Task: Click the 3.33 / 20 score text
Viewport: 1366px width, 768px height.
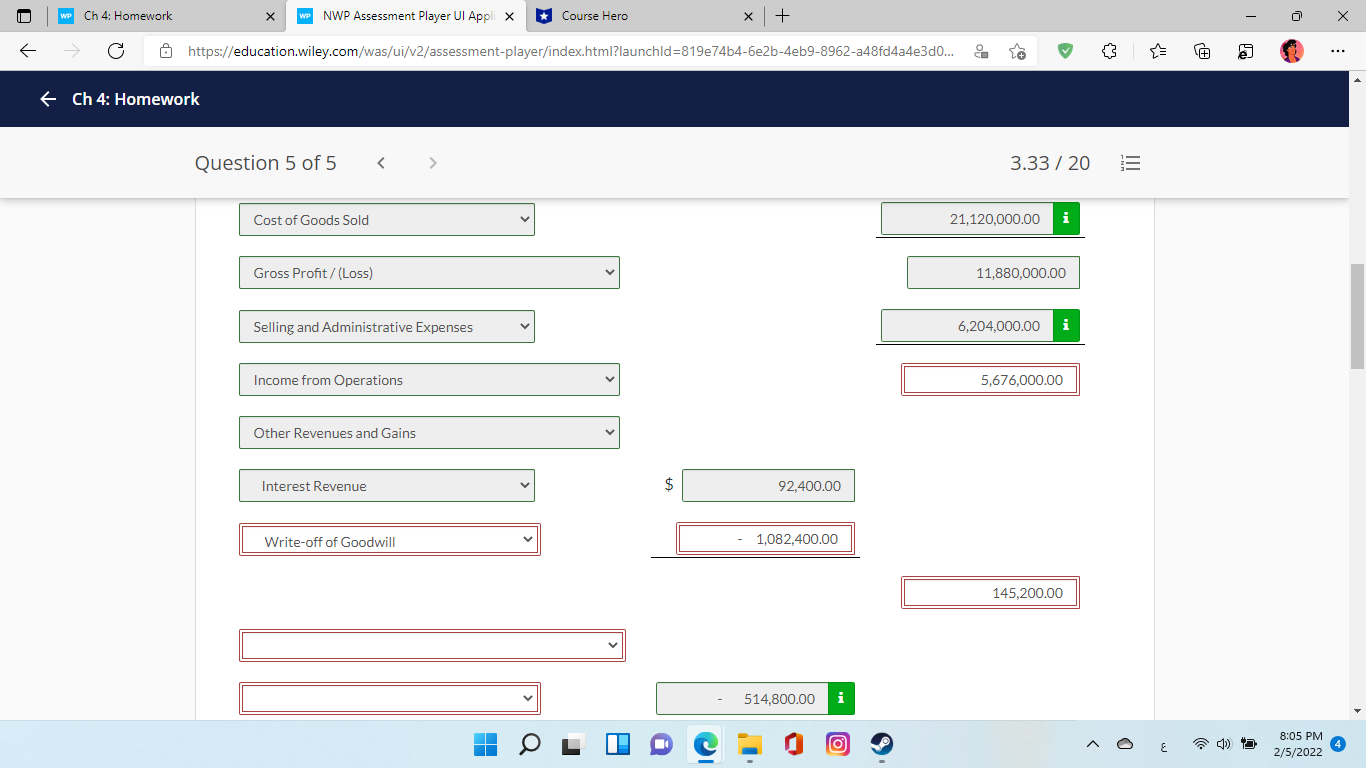Action: (x=1050, y=163)
